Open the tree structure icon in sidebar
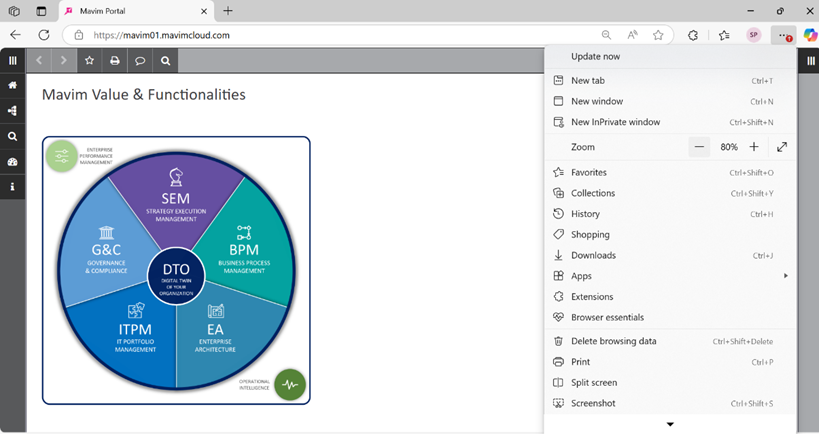 pyautogui.click(x=13, y=111)
